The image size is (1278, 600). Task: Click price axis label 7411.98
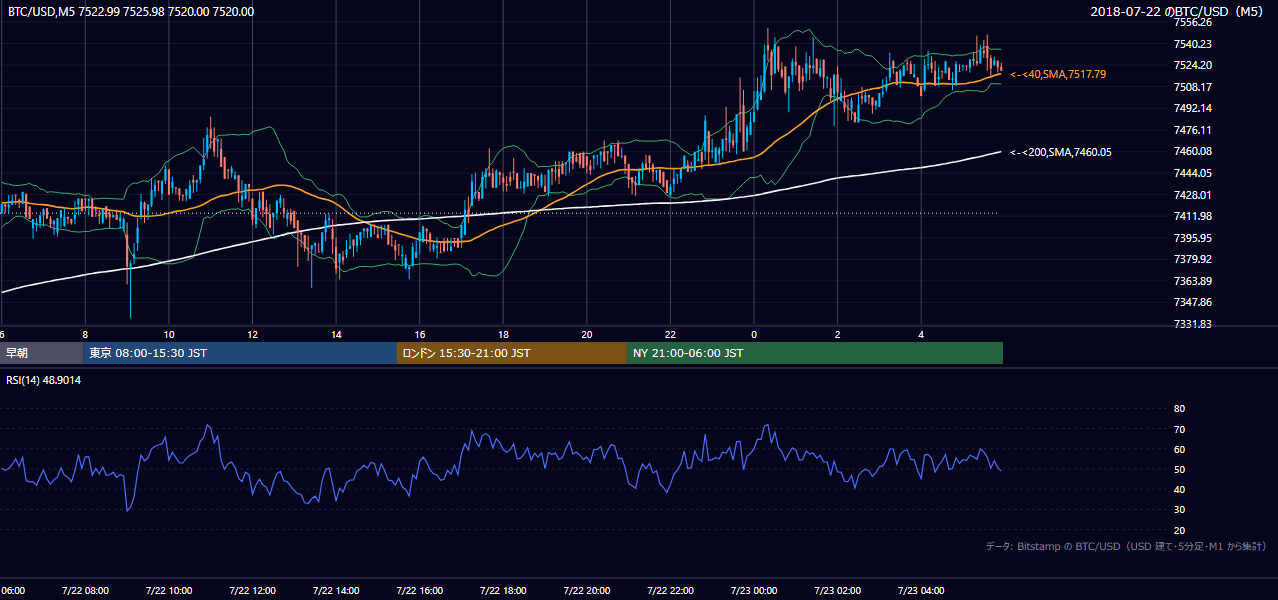coord(1193,216)
